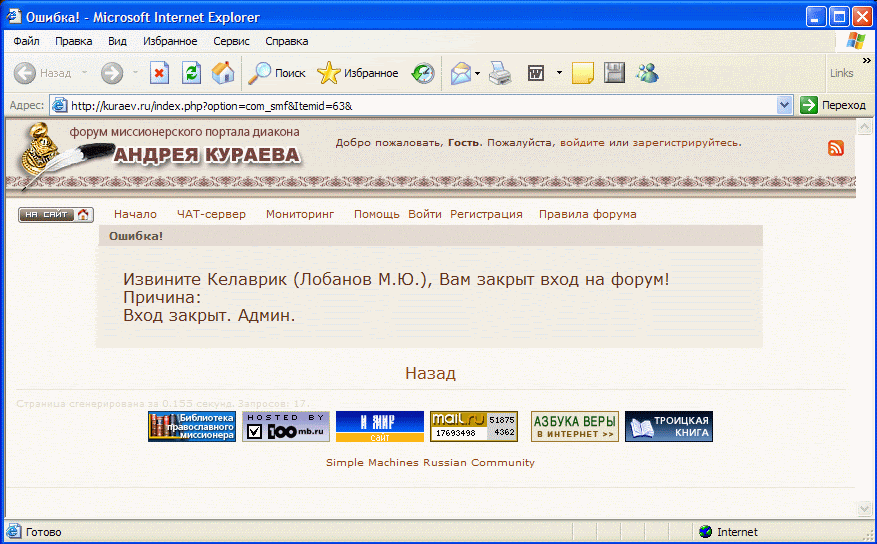Image resolution: width=877 pixels, height=544 pixels.
Task: Go to the browser Home page icon
Action: click(223, 73)
